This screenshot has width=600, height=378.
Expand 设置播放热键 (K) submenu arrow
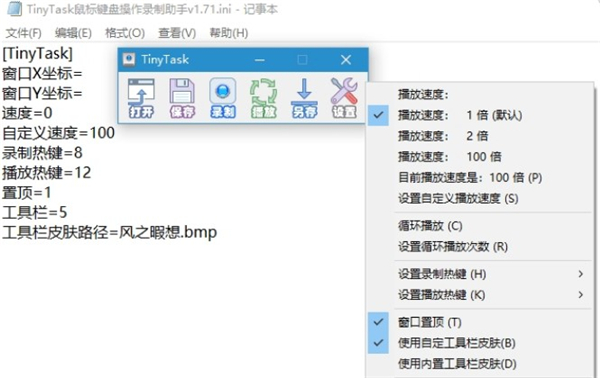(x=580, y=295)
